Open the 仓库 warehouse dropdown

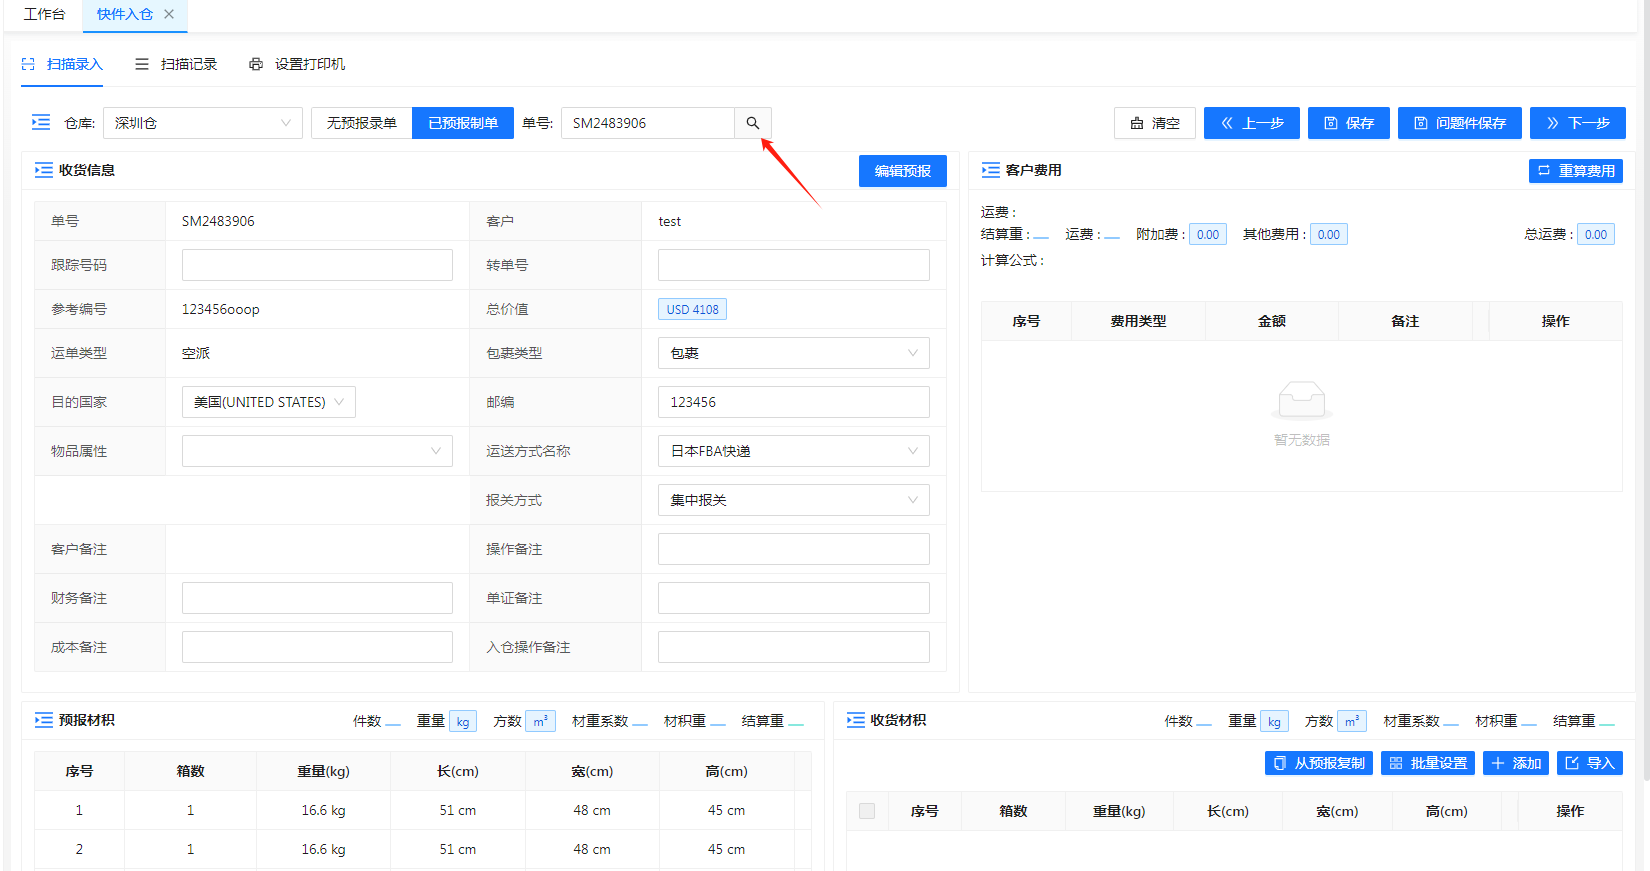(202, 123)
